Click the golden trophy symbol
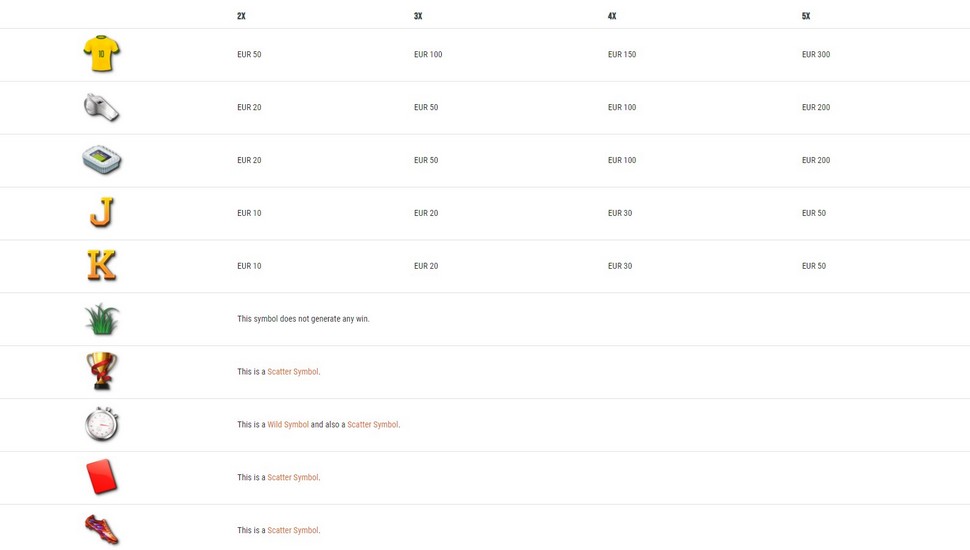970x550 pixels. pyautogui.click(x=101, y=371)
